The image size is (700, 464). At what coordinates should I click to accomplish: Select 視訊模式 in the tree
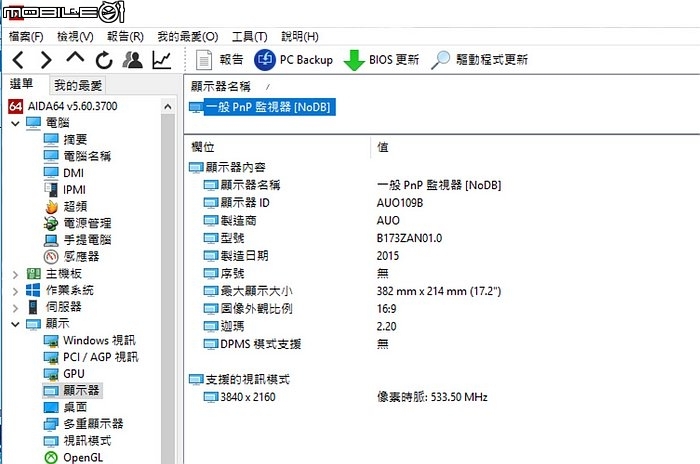[77, 441]
